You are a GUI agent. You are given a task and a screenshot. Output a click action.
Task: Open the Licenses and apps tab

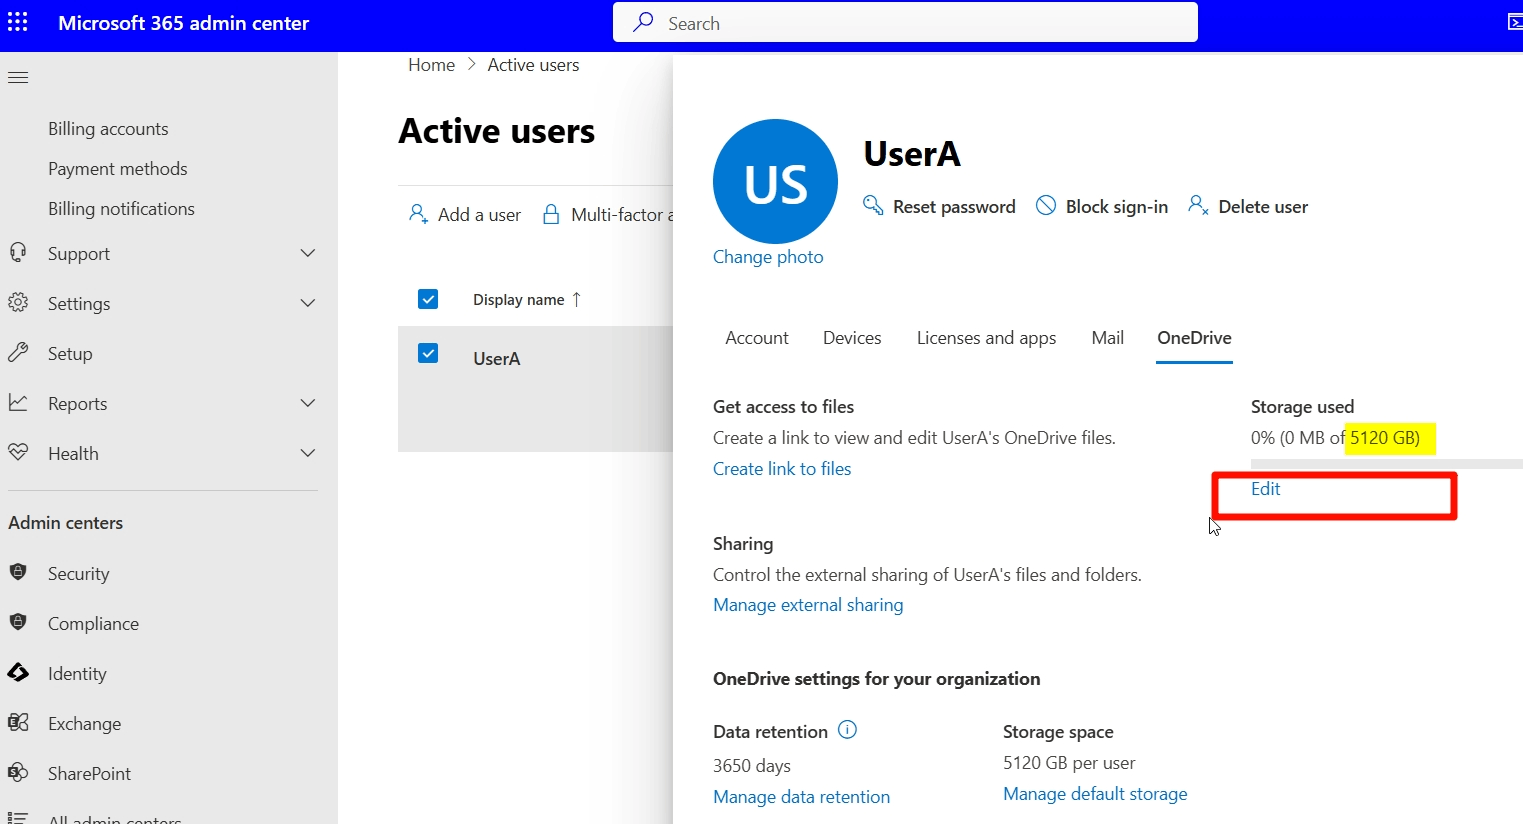point(986,338)
